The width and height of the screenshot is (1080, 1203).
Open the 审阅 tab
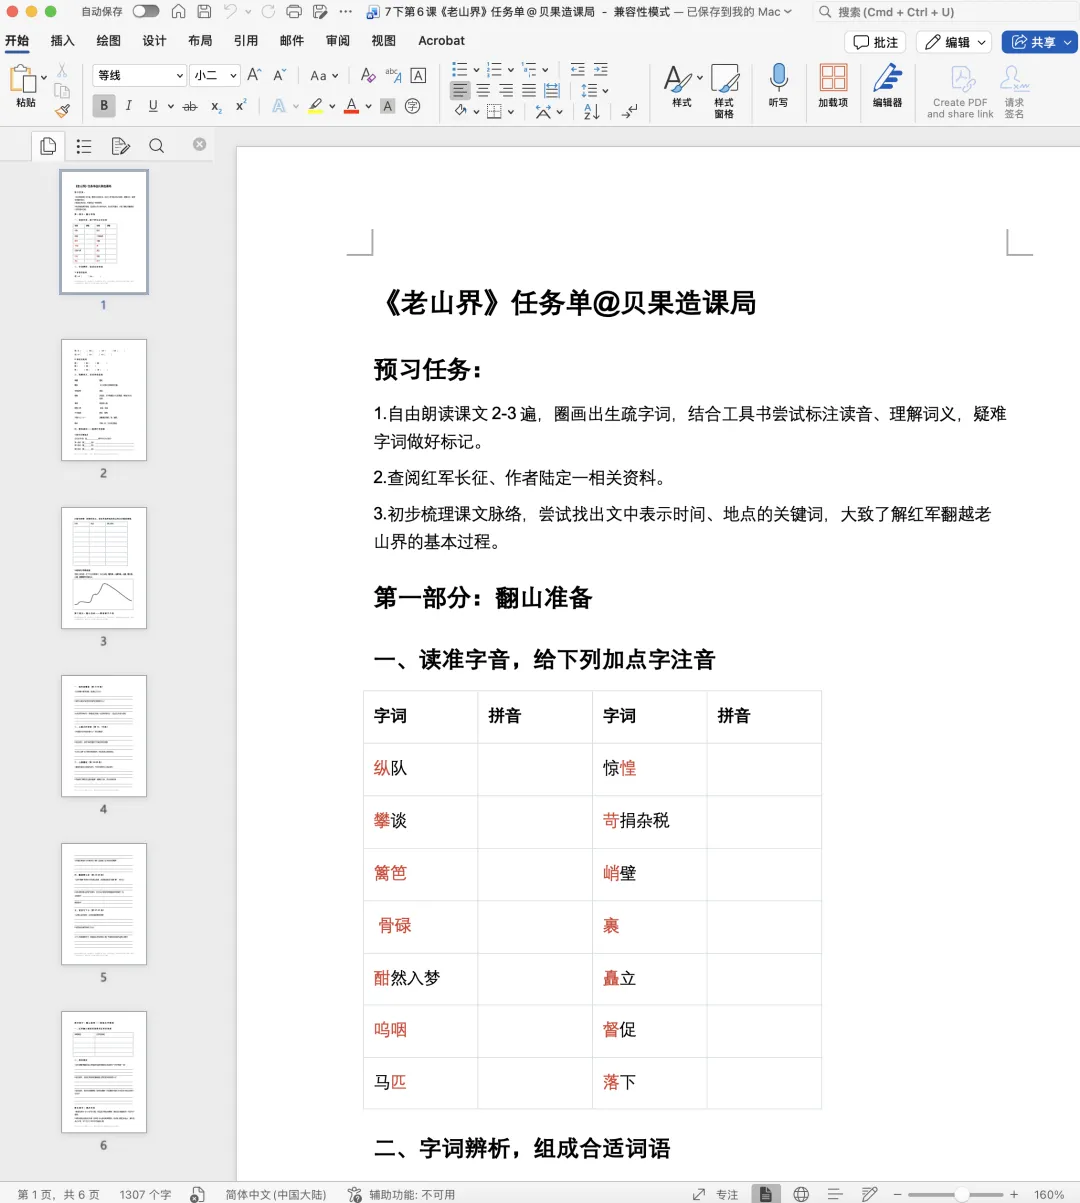(338, 41)
